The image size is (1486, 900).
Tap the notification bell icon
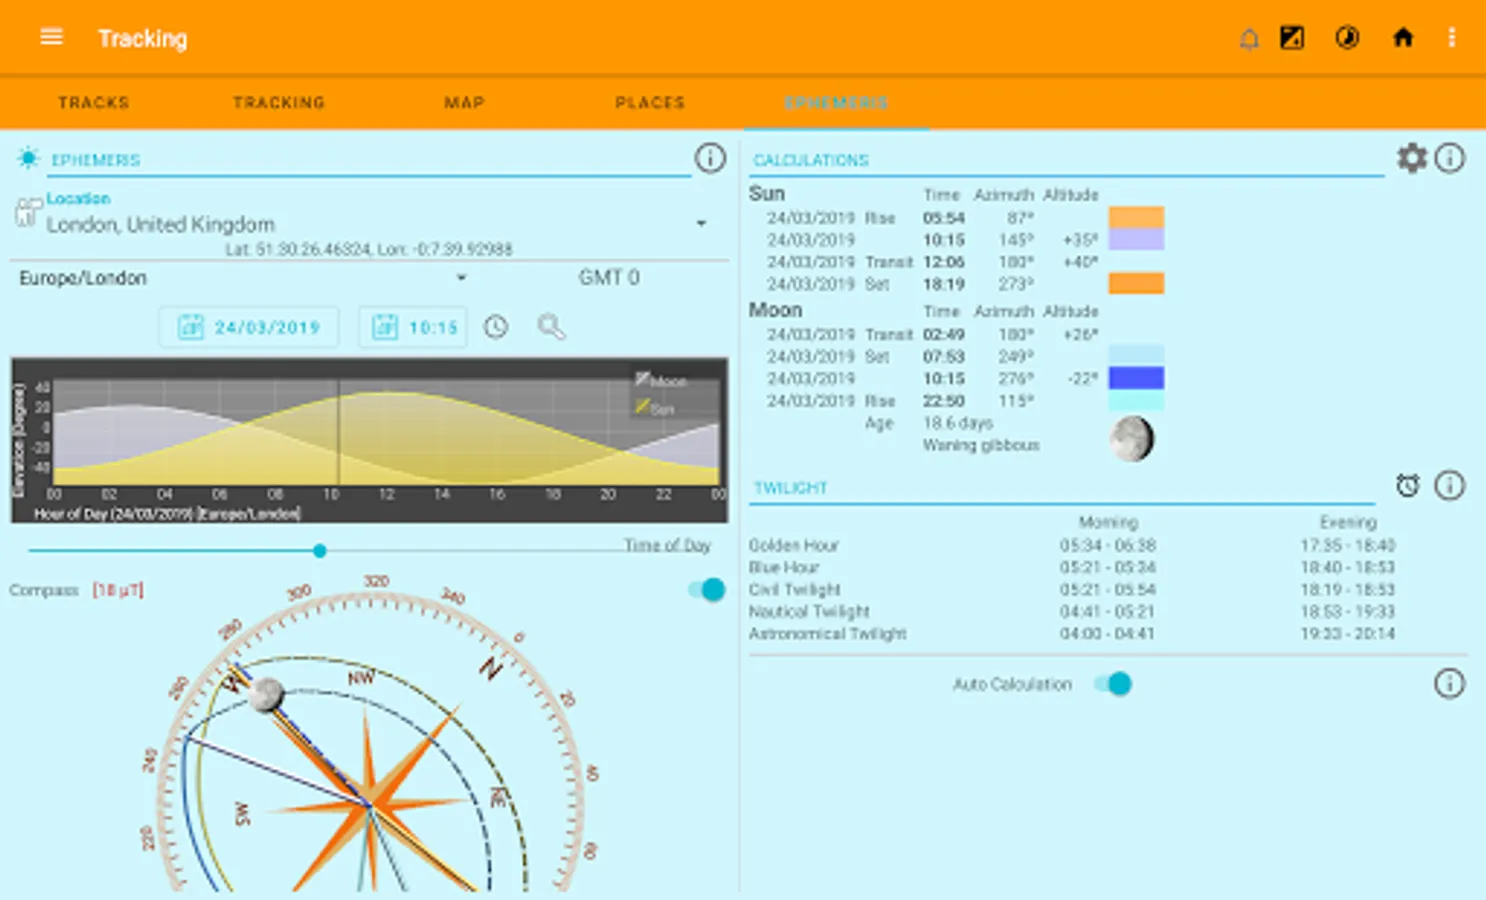tap(1249, 39)
